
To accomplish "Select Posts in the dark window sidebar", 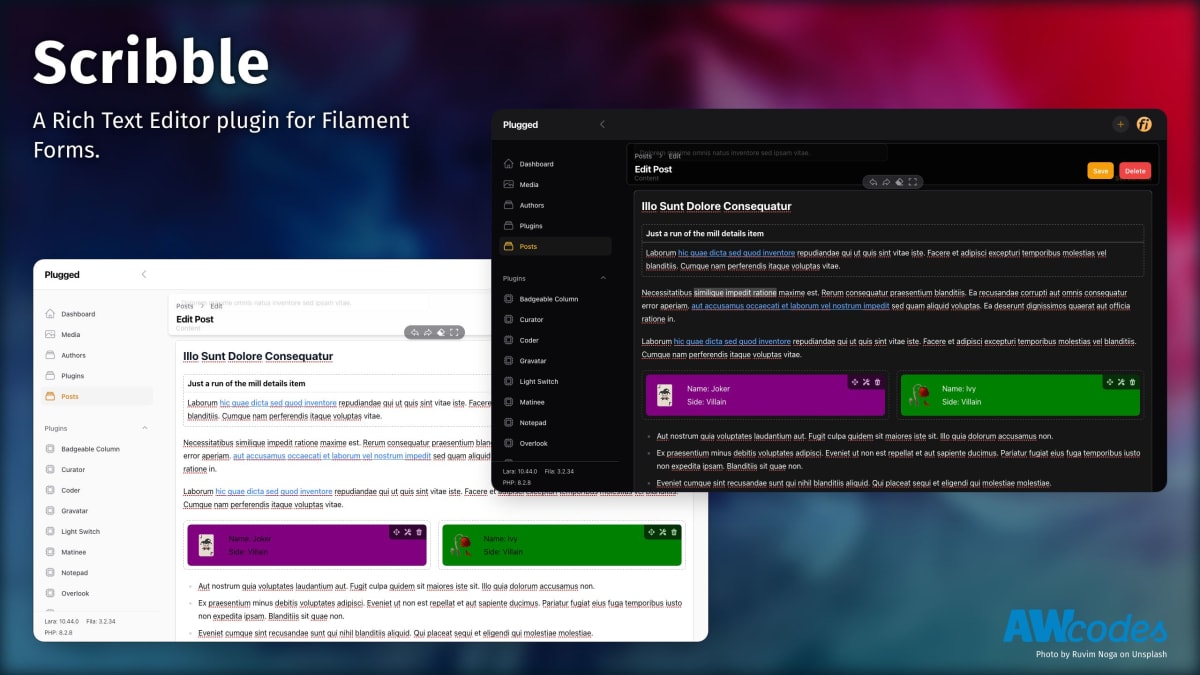I will pos(555,246).
